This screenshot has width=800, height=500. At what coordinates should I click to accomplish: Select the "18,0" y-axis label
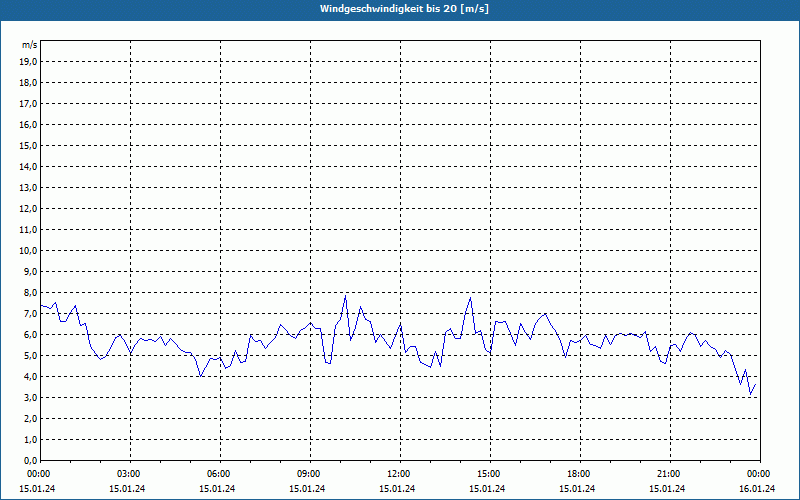click(x=28, y=83)
